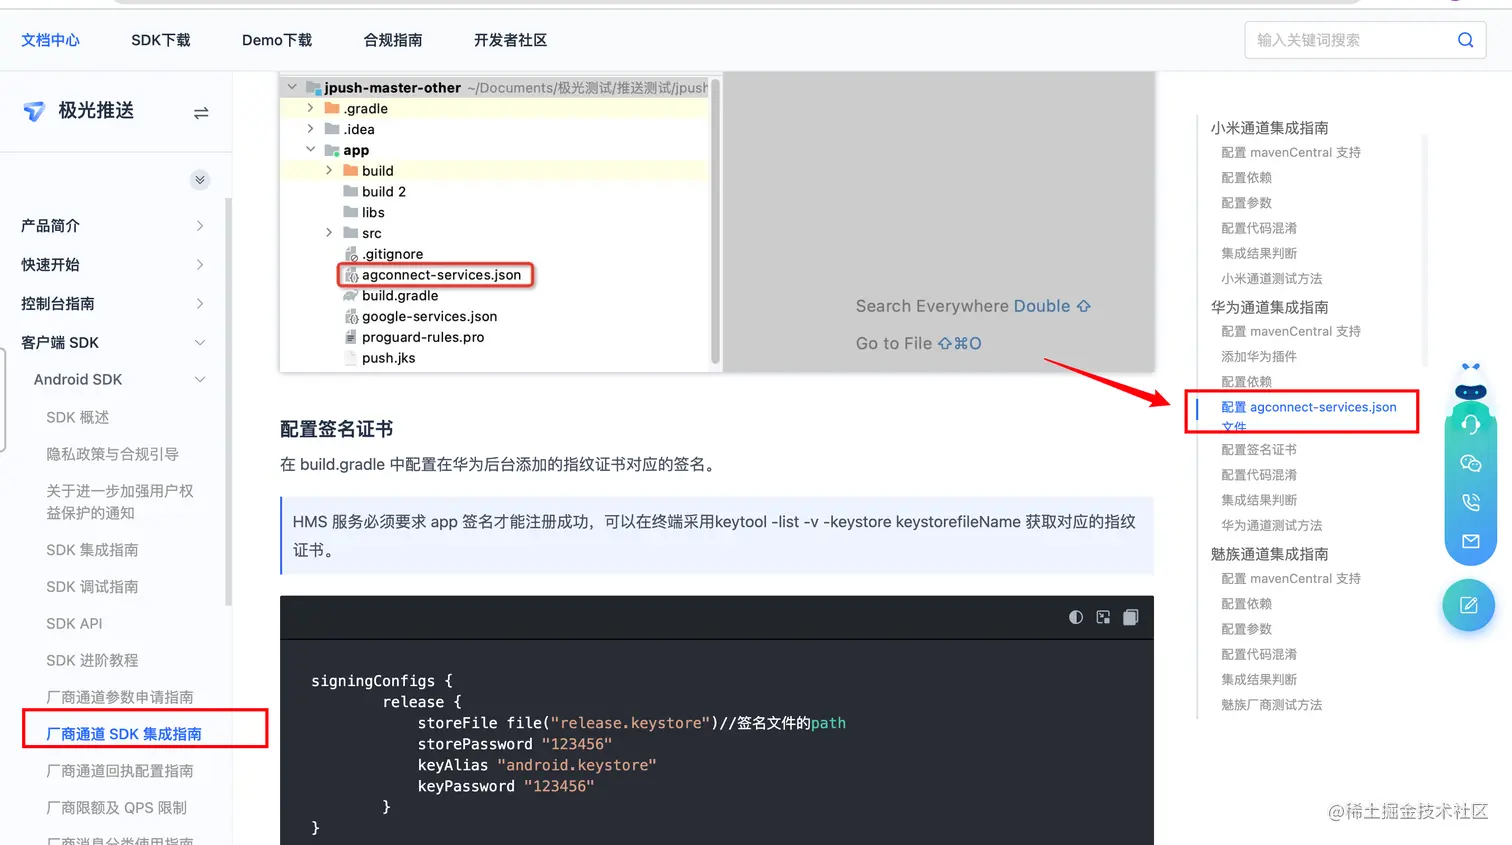Jump to 魅族厂商测试方法 anchor
Image resolution: width=1512 pixels, height=845 pixels.
1271,705
